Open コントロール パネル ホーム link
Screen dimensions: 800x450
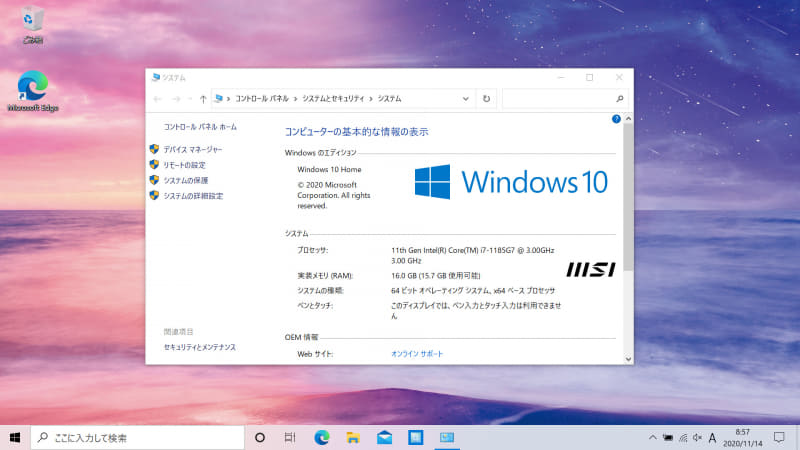click(200, 127)
